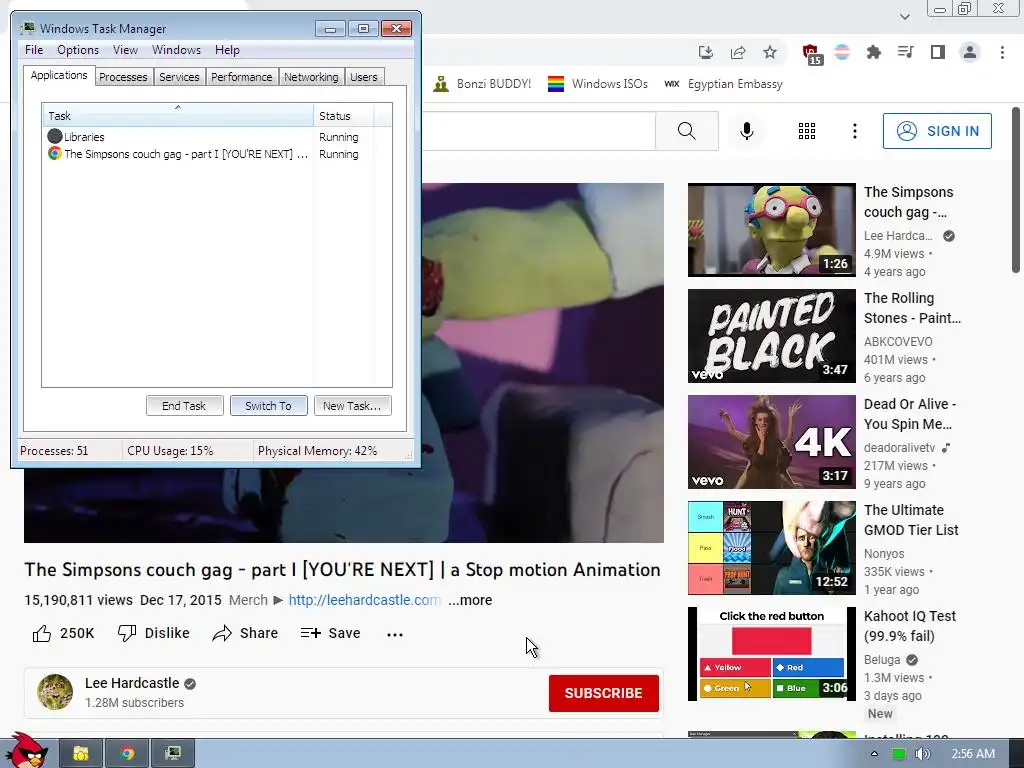Switch to the Networking tab
The height and width of the screenshot is (768, 1024).
(311, 77)
